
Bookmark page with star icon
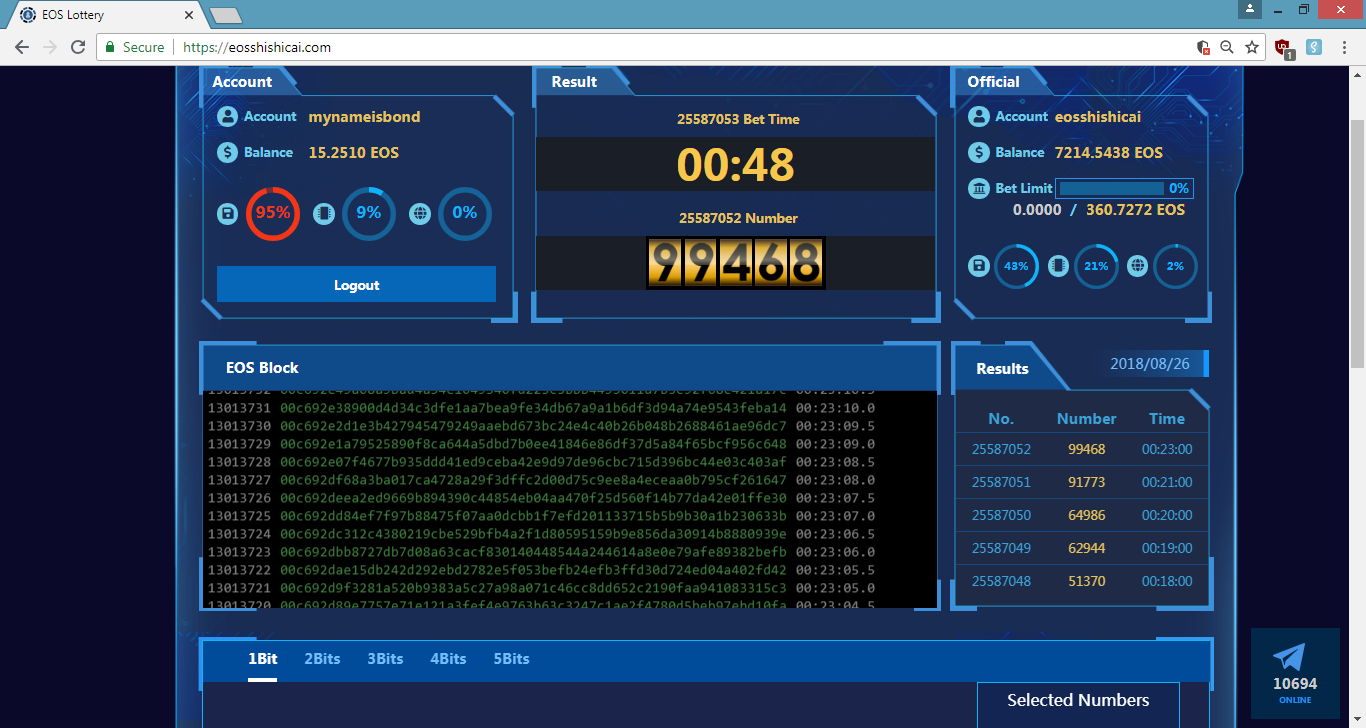[x=1252, y=47]
